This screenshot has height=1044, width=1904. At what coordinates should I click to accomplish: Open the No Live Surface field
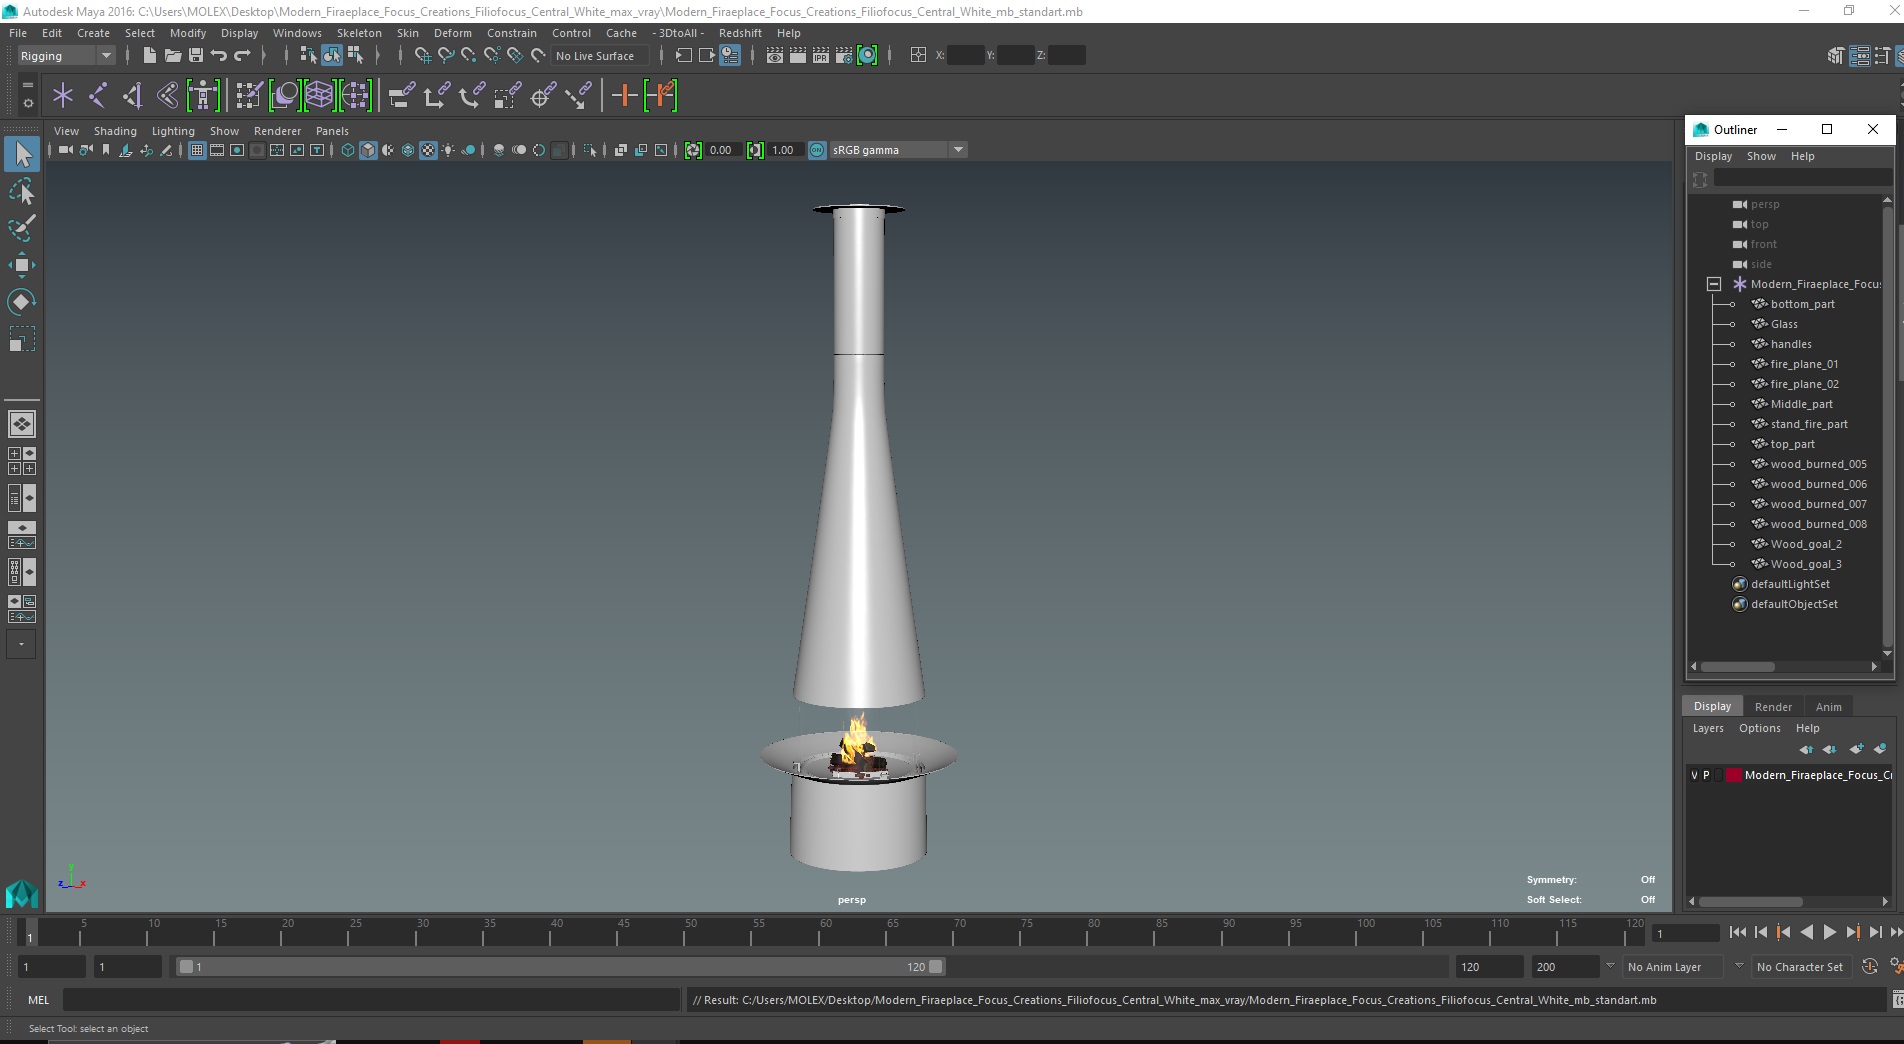601,56
